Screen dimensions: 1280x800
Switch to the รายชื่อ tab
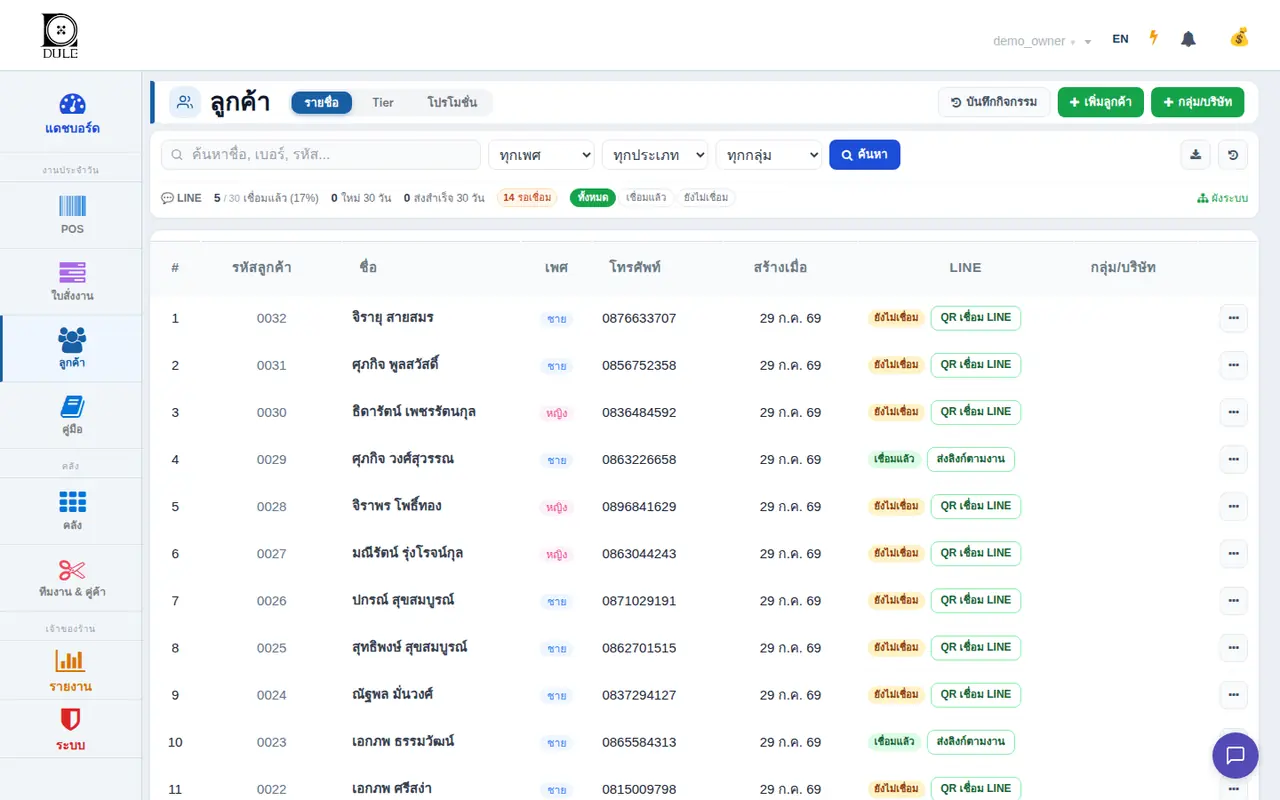click(322, 102)
